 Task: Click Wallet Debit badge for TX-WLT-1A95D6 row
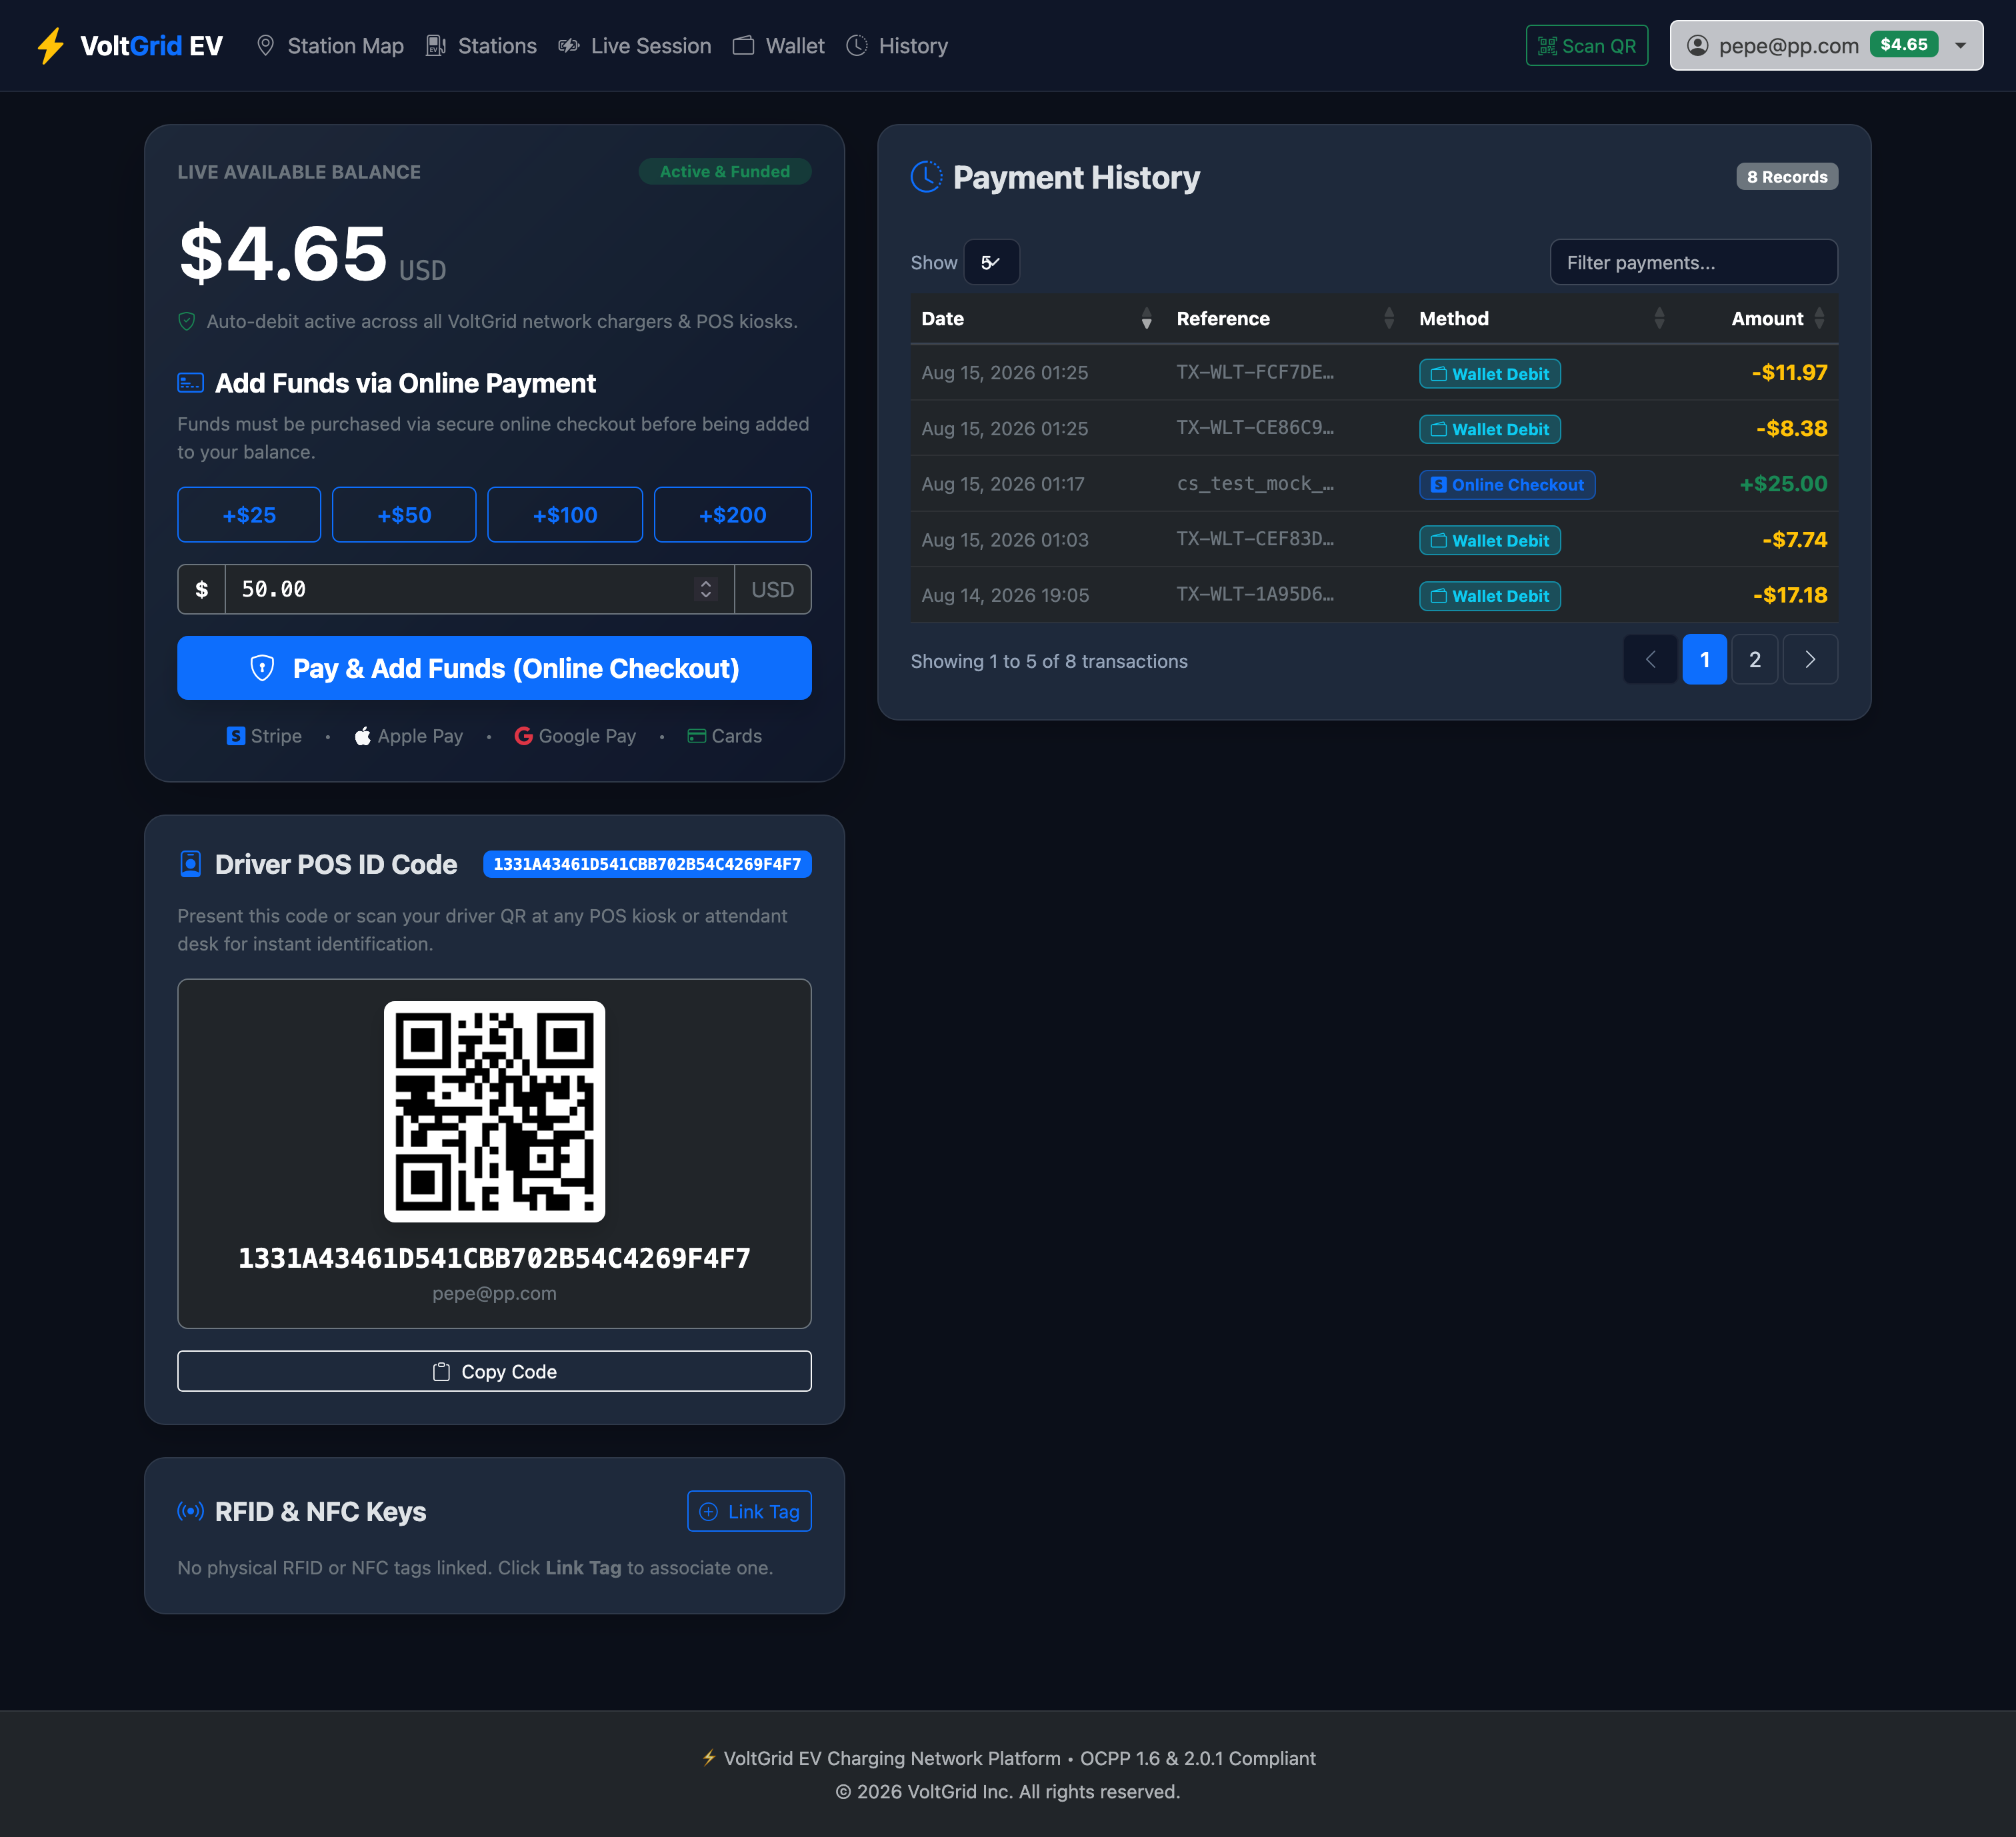1489,596
